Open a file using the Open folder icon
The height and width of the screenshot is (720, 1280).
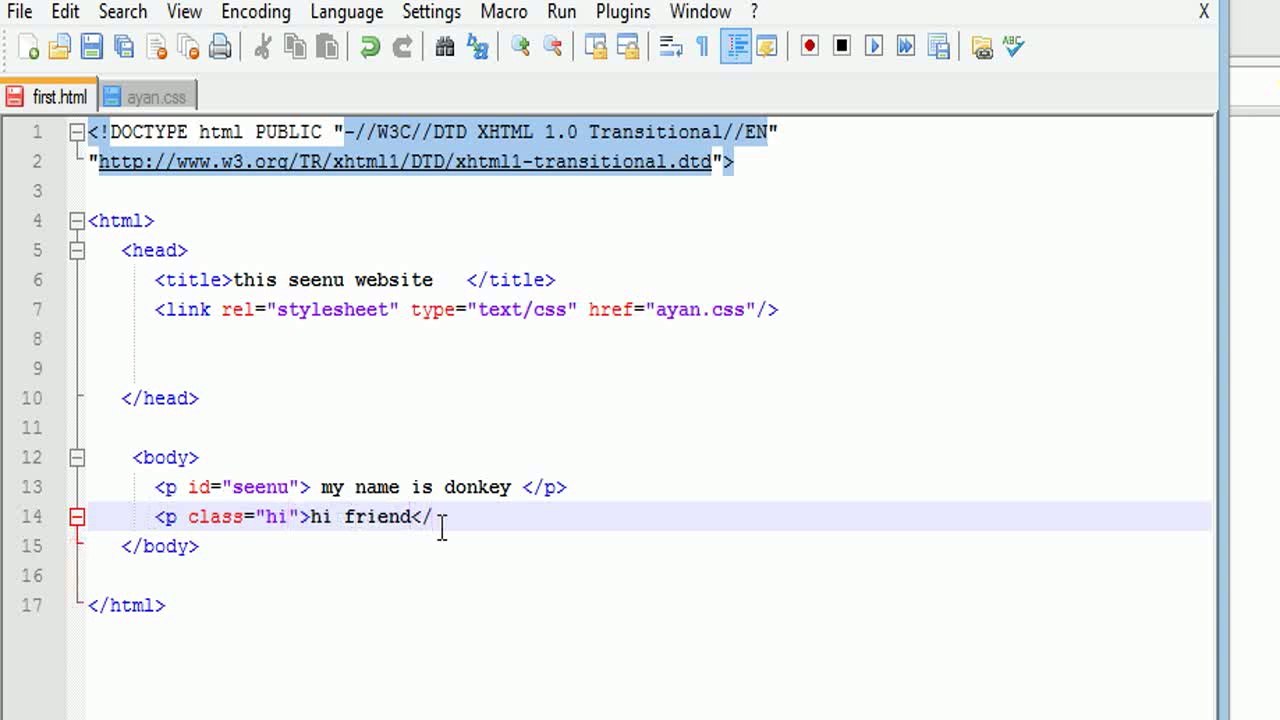[60, 47]
